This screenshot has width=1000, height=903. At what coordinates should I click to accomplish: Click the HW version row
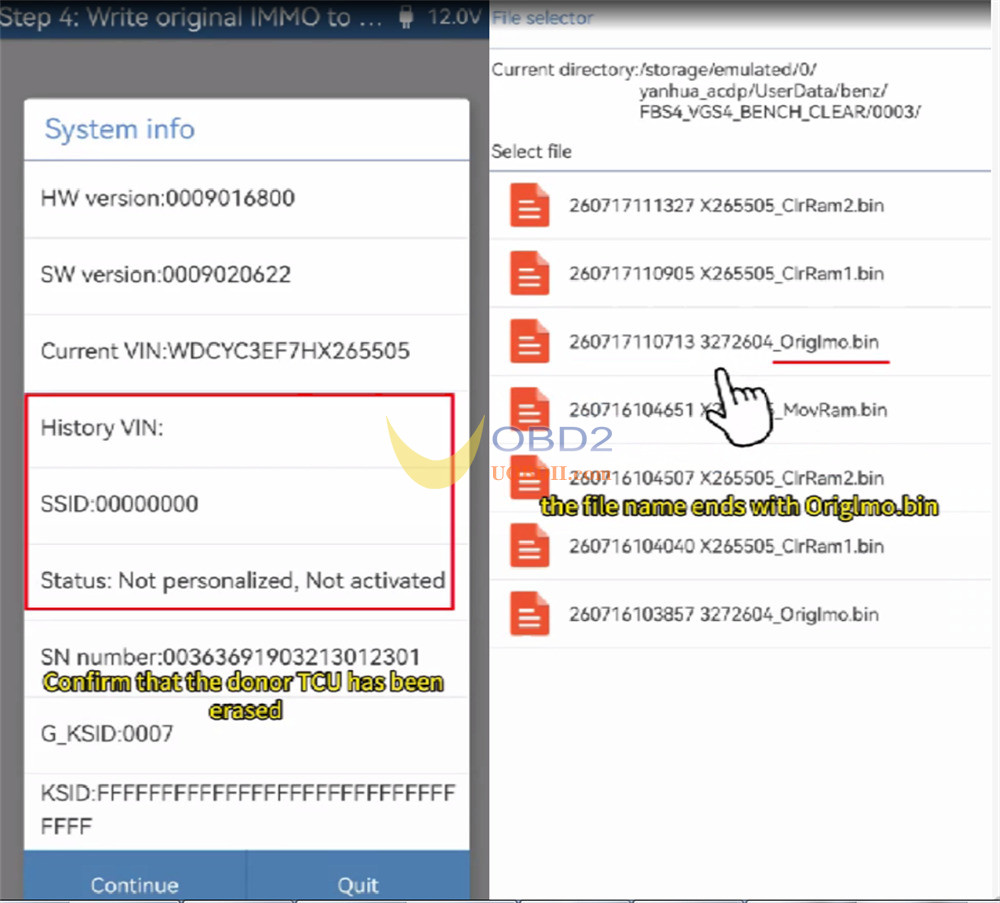pos(247,200)
